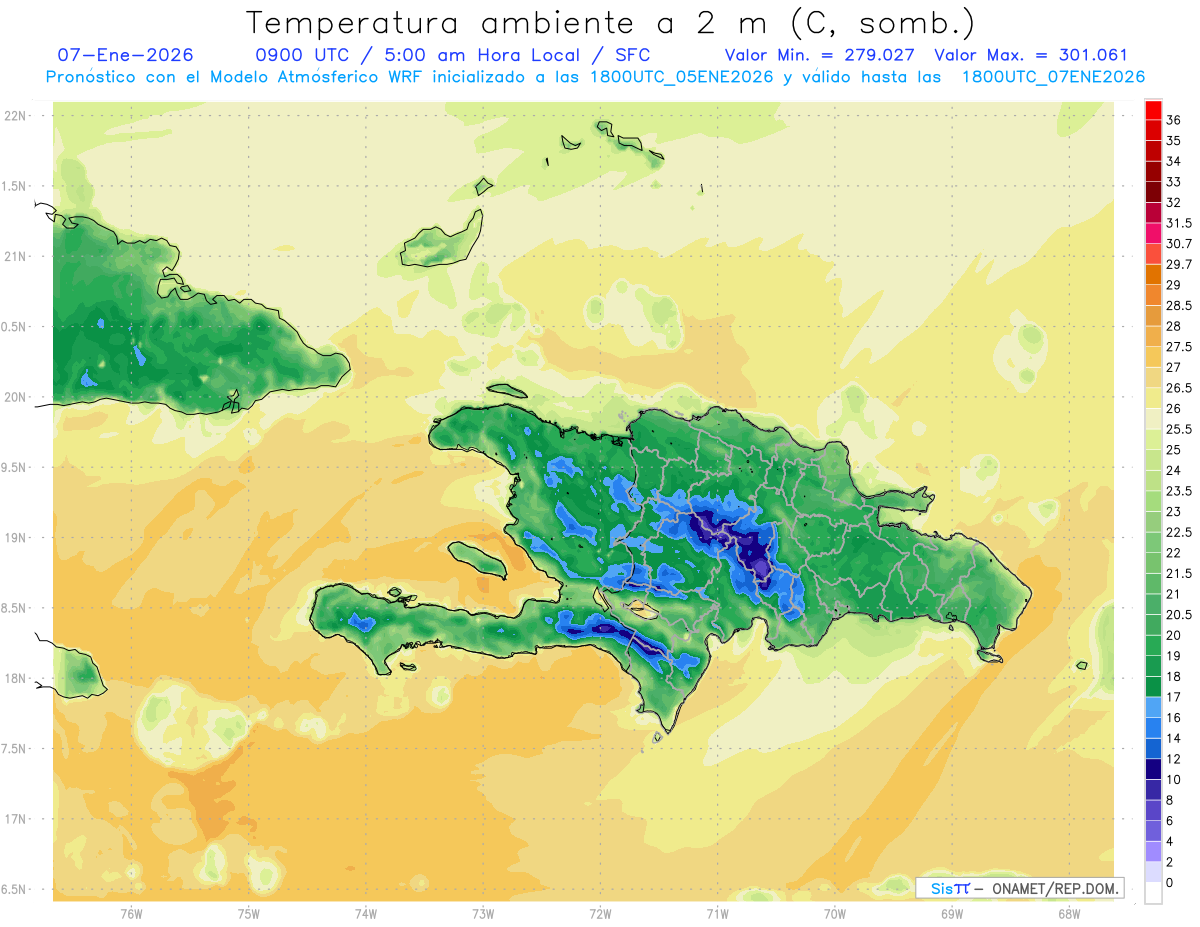Viewport: 1200px width, 927px height.
Task: Click the color scale value '24'
Action: (x=1174, y=471)
